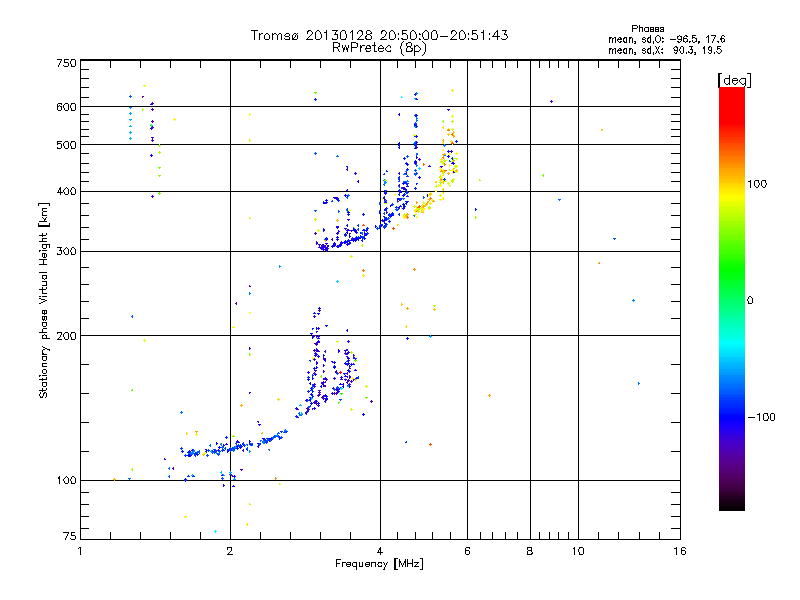The width and height of the screenshot is (800, 600).
Task: Click the 'RwPretec (8p)' subtitle text
Action: coord(379,48)
